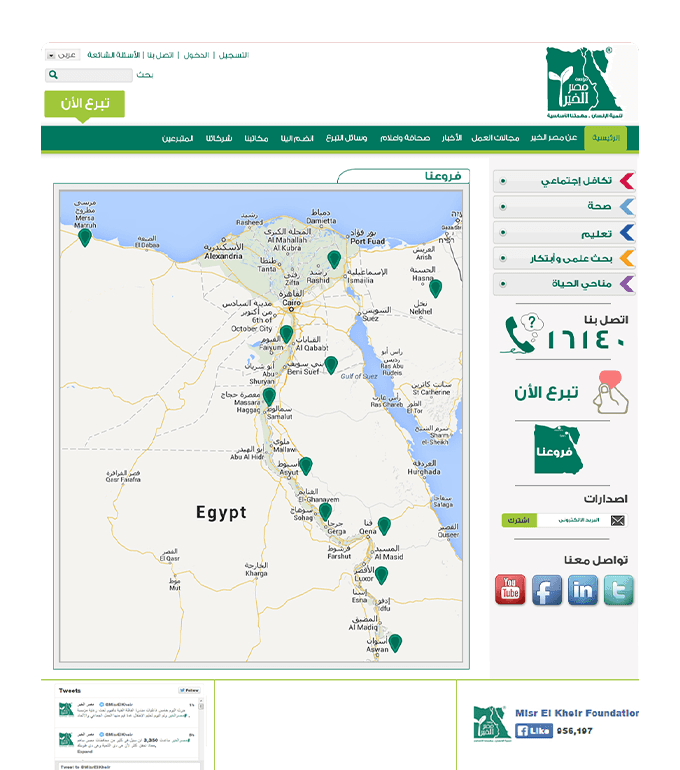Click the search magnifier icon
680x770 pixels.
54,75
